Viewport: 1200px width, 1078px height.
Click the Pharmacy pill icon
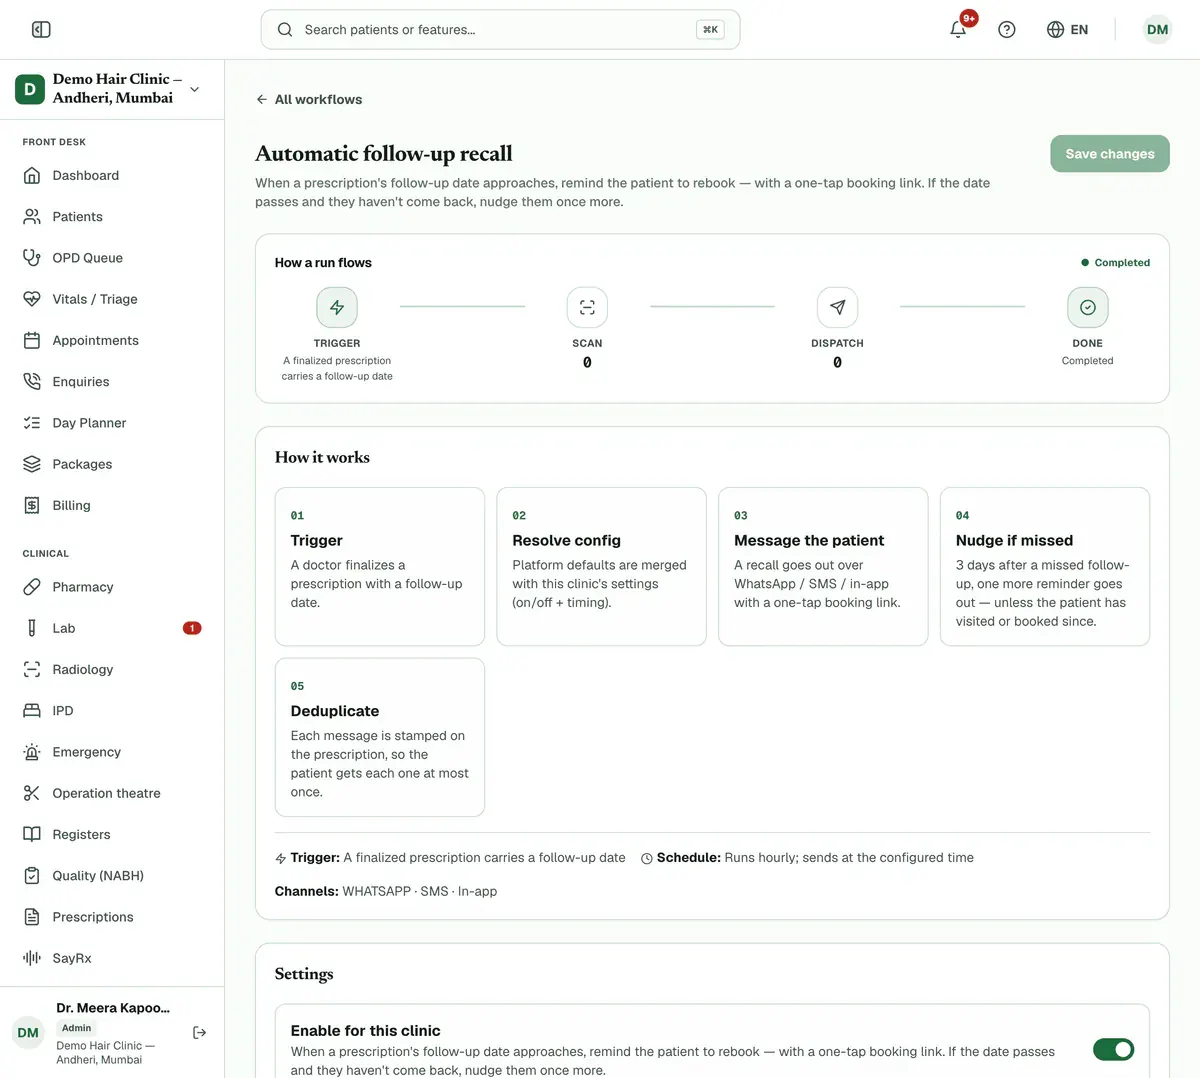[32, 587]
